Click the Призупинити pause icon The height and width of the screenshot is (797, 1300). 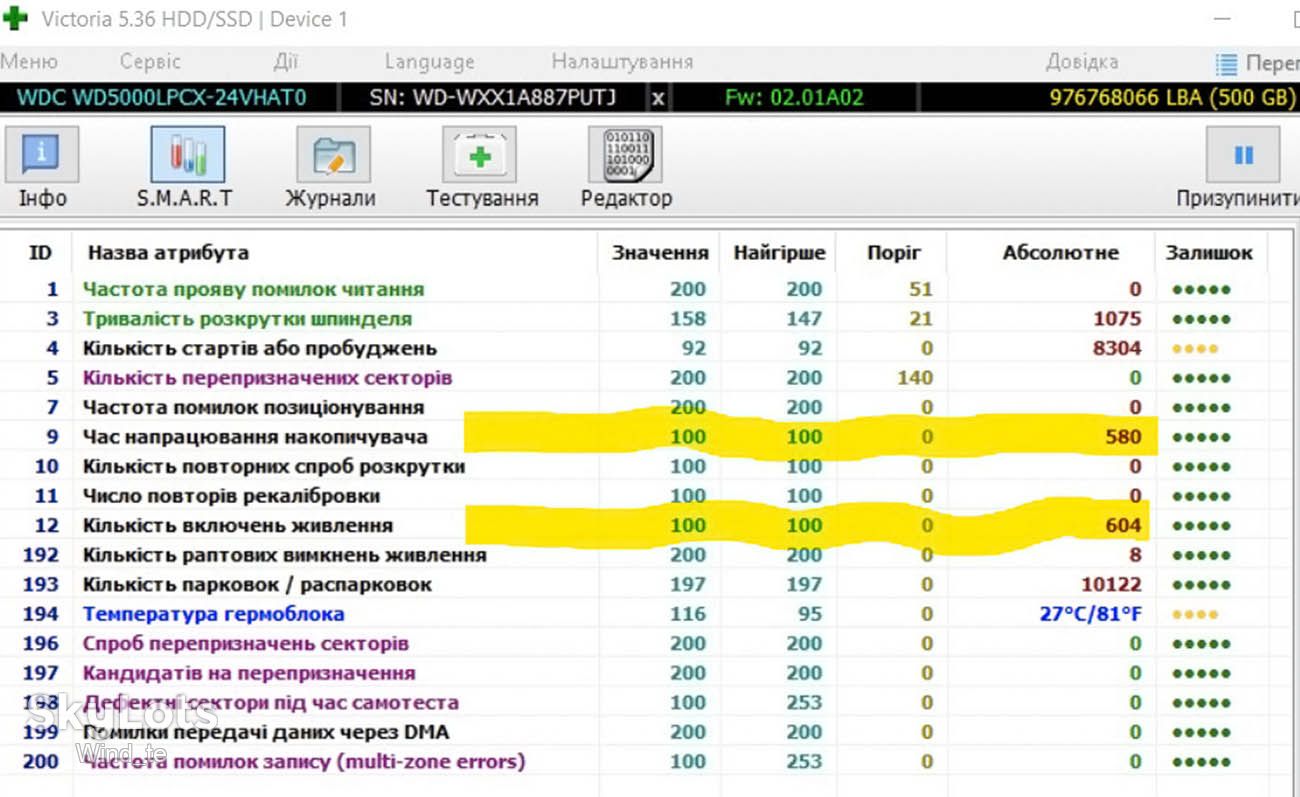pos(1243,154)
